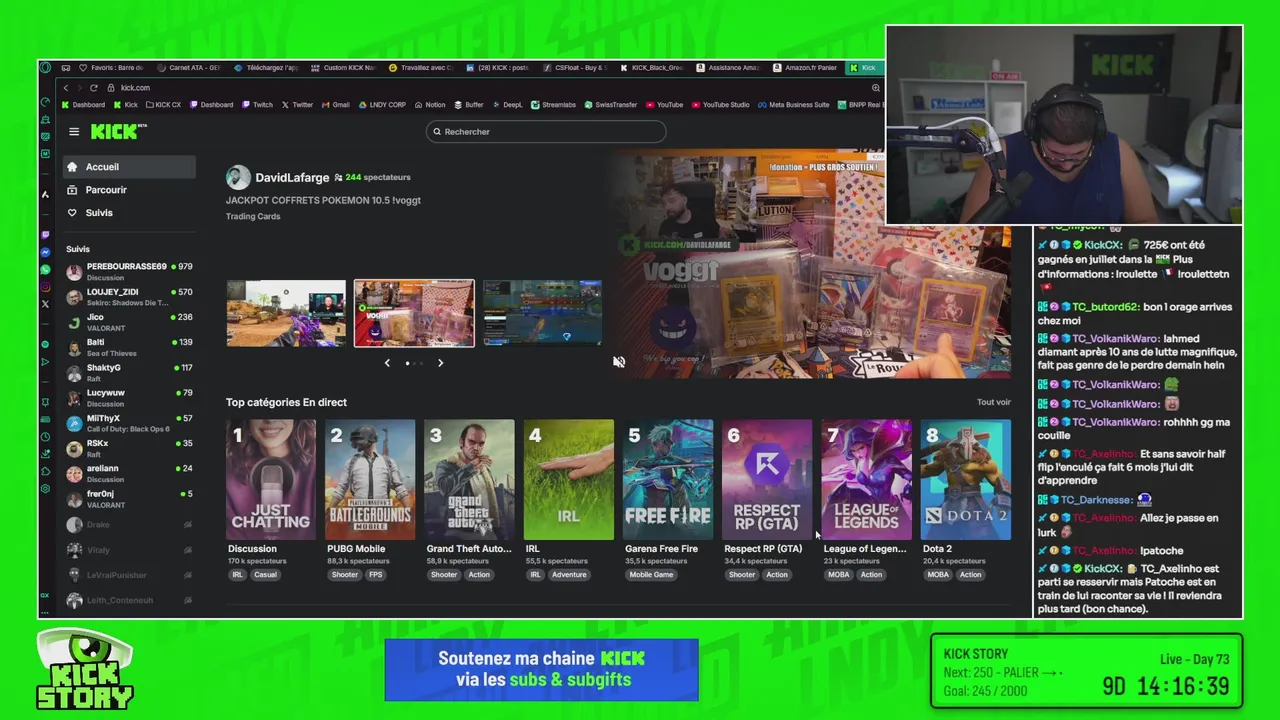
Task: Open followed channel Balti
Action: point(128,347)
